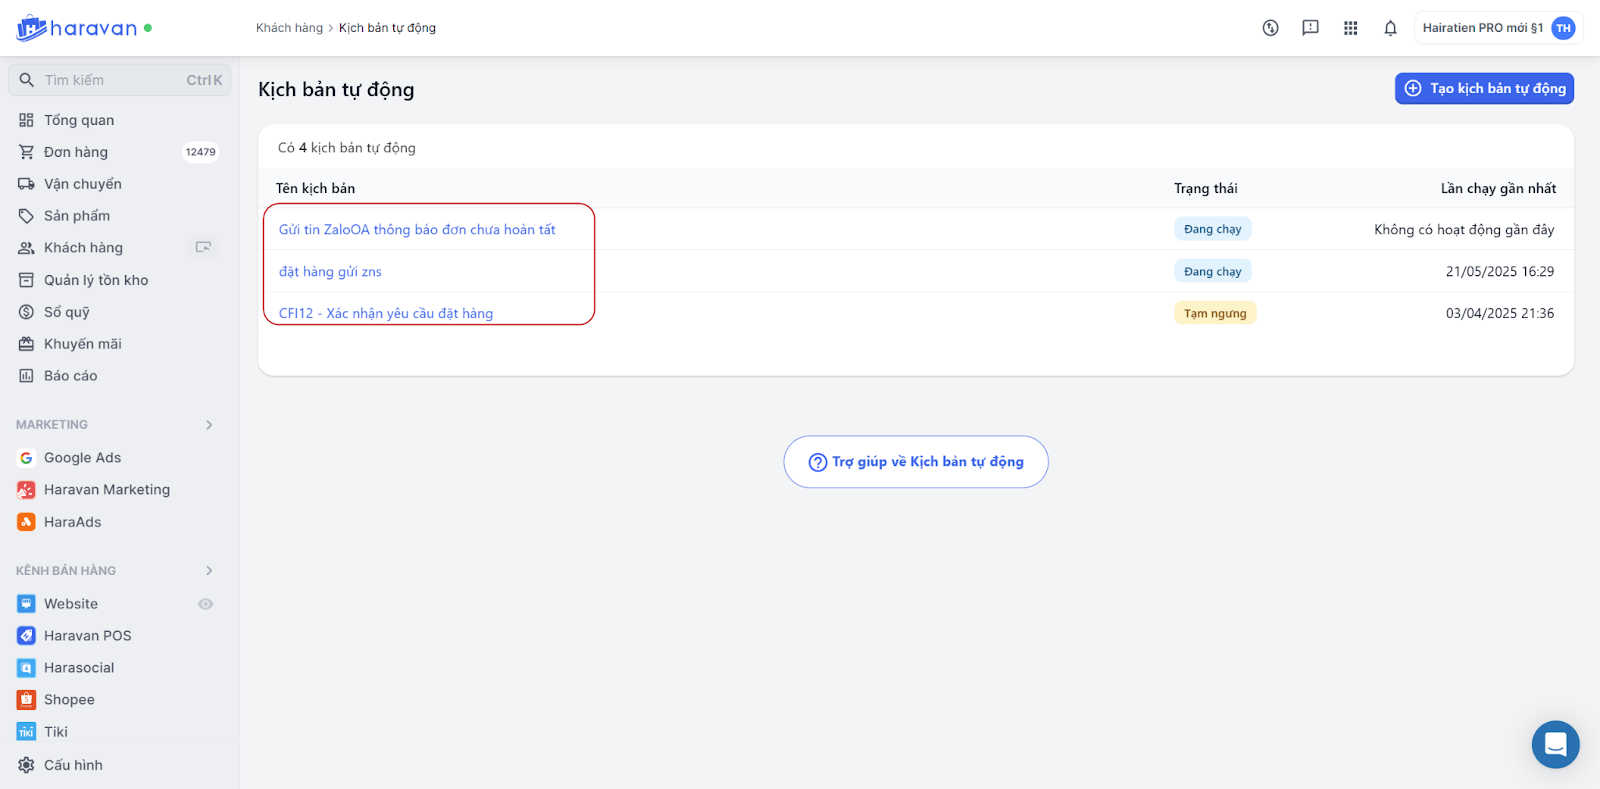Open the notifications bell
Screen dimensions: 1600x789
pyautogui.click(x=1390, y=28)
